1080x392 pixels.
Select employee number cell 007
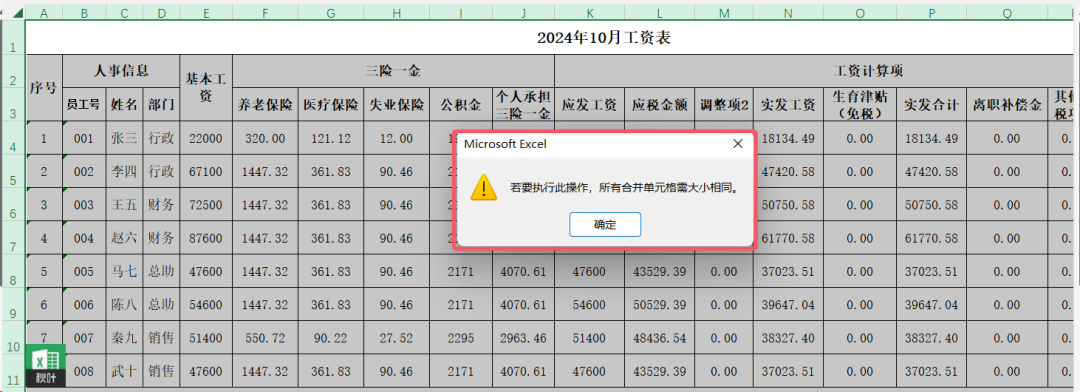[x=83, y=338]
